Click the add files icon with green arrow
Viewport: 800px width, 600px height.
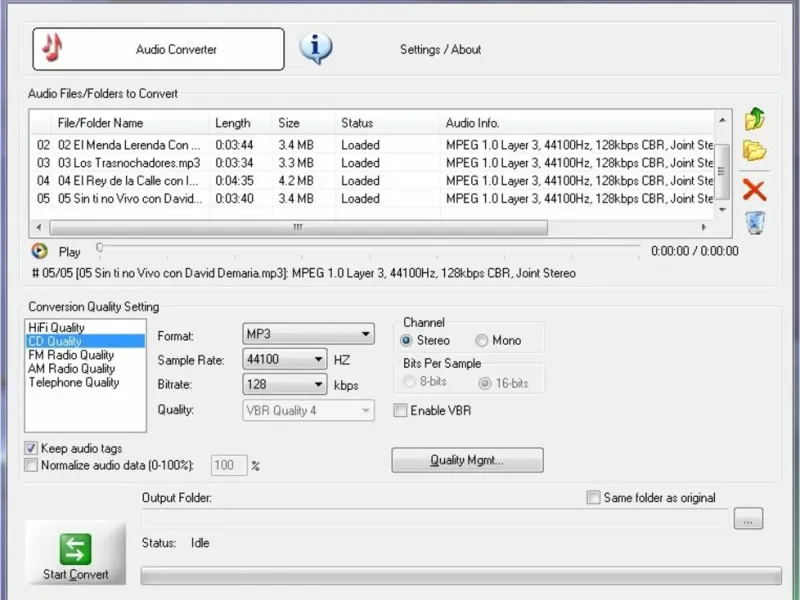755,118
